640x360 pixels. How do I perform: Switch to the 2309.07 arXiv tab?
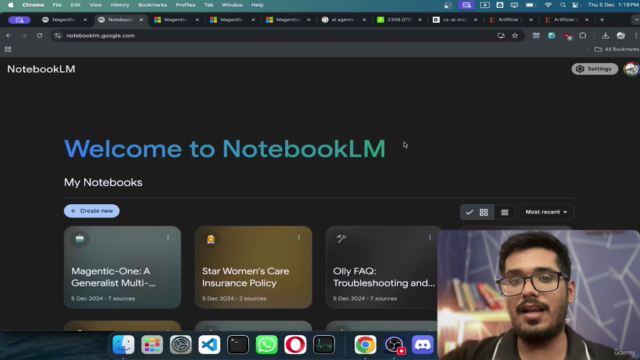coord(399,20)
